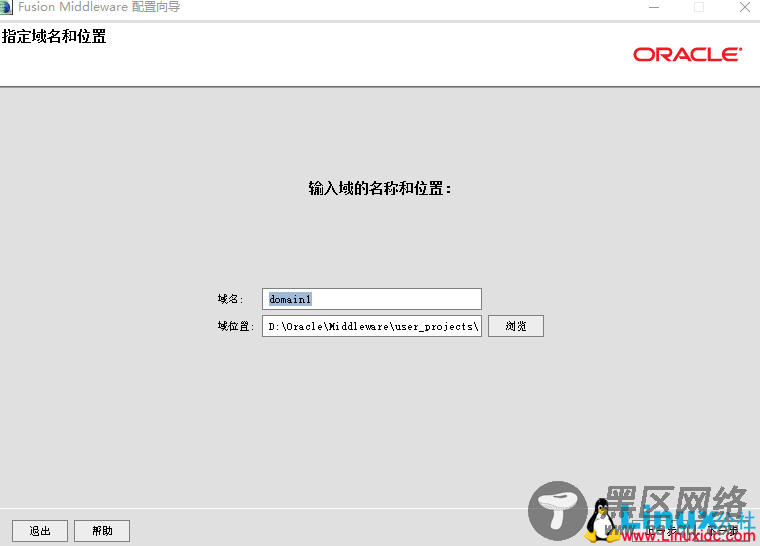Image resolution: width=760 pixels, height=546 pixels.
Task: Click the Fusion Middleware window globe icon
Action: click(x=5, y=7)
